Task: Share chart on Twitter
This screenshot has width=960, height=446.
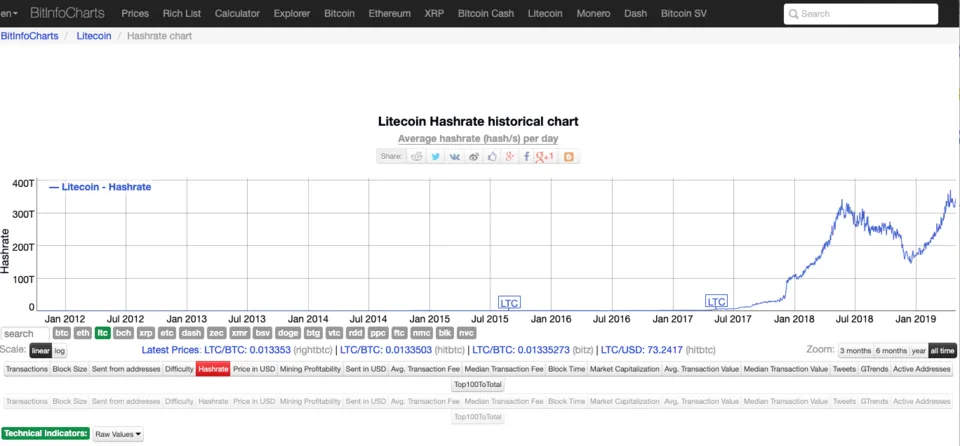Action: [435, 156]
